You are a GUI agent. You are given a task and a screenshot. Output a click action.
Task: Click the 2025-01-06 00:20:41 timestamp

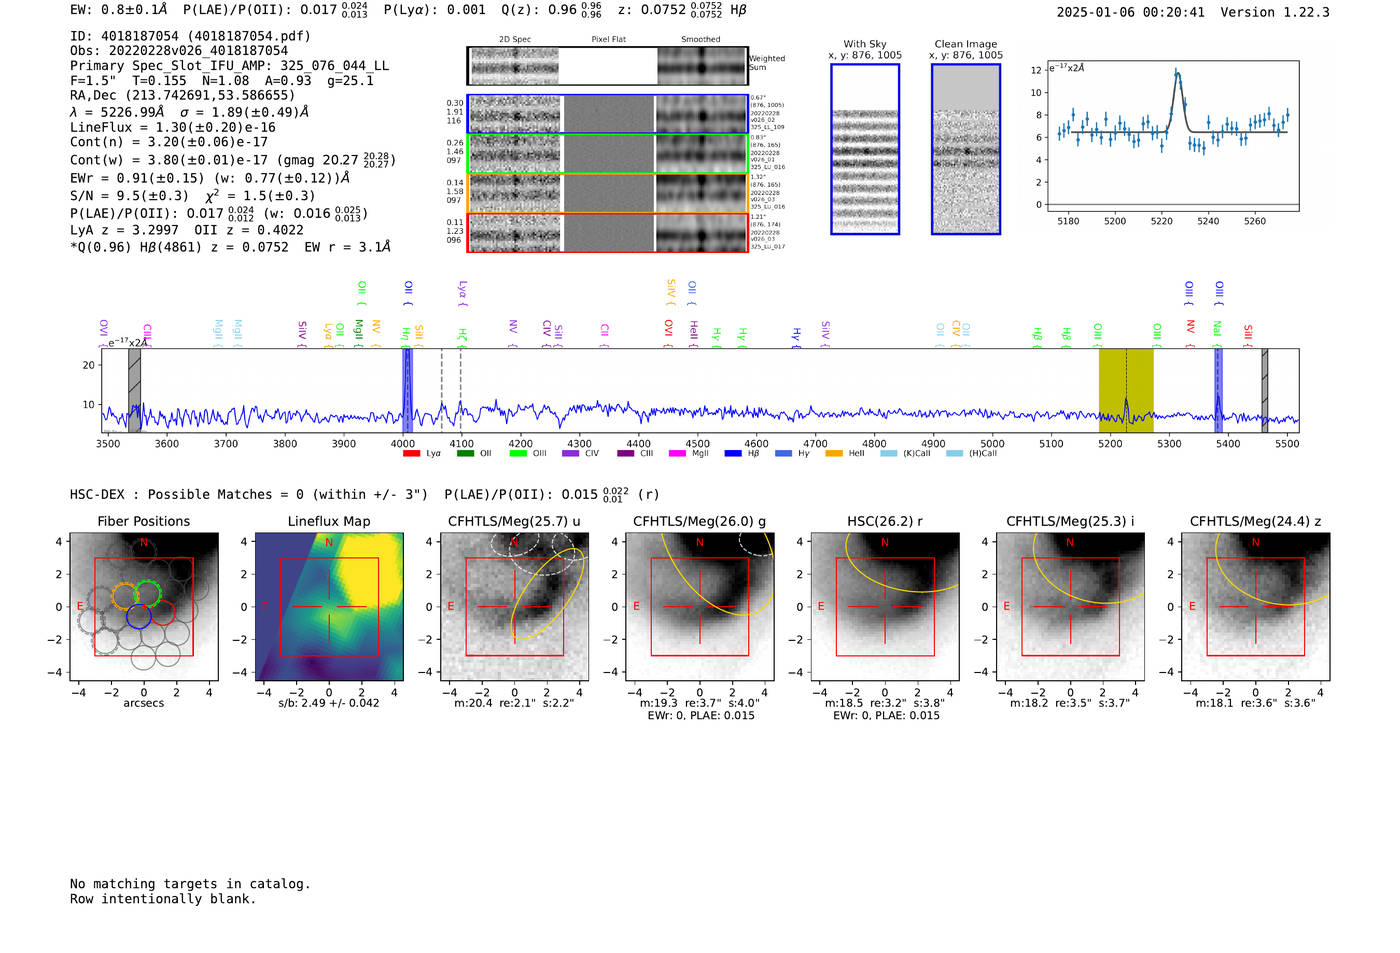click(1130, 13)
